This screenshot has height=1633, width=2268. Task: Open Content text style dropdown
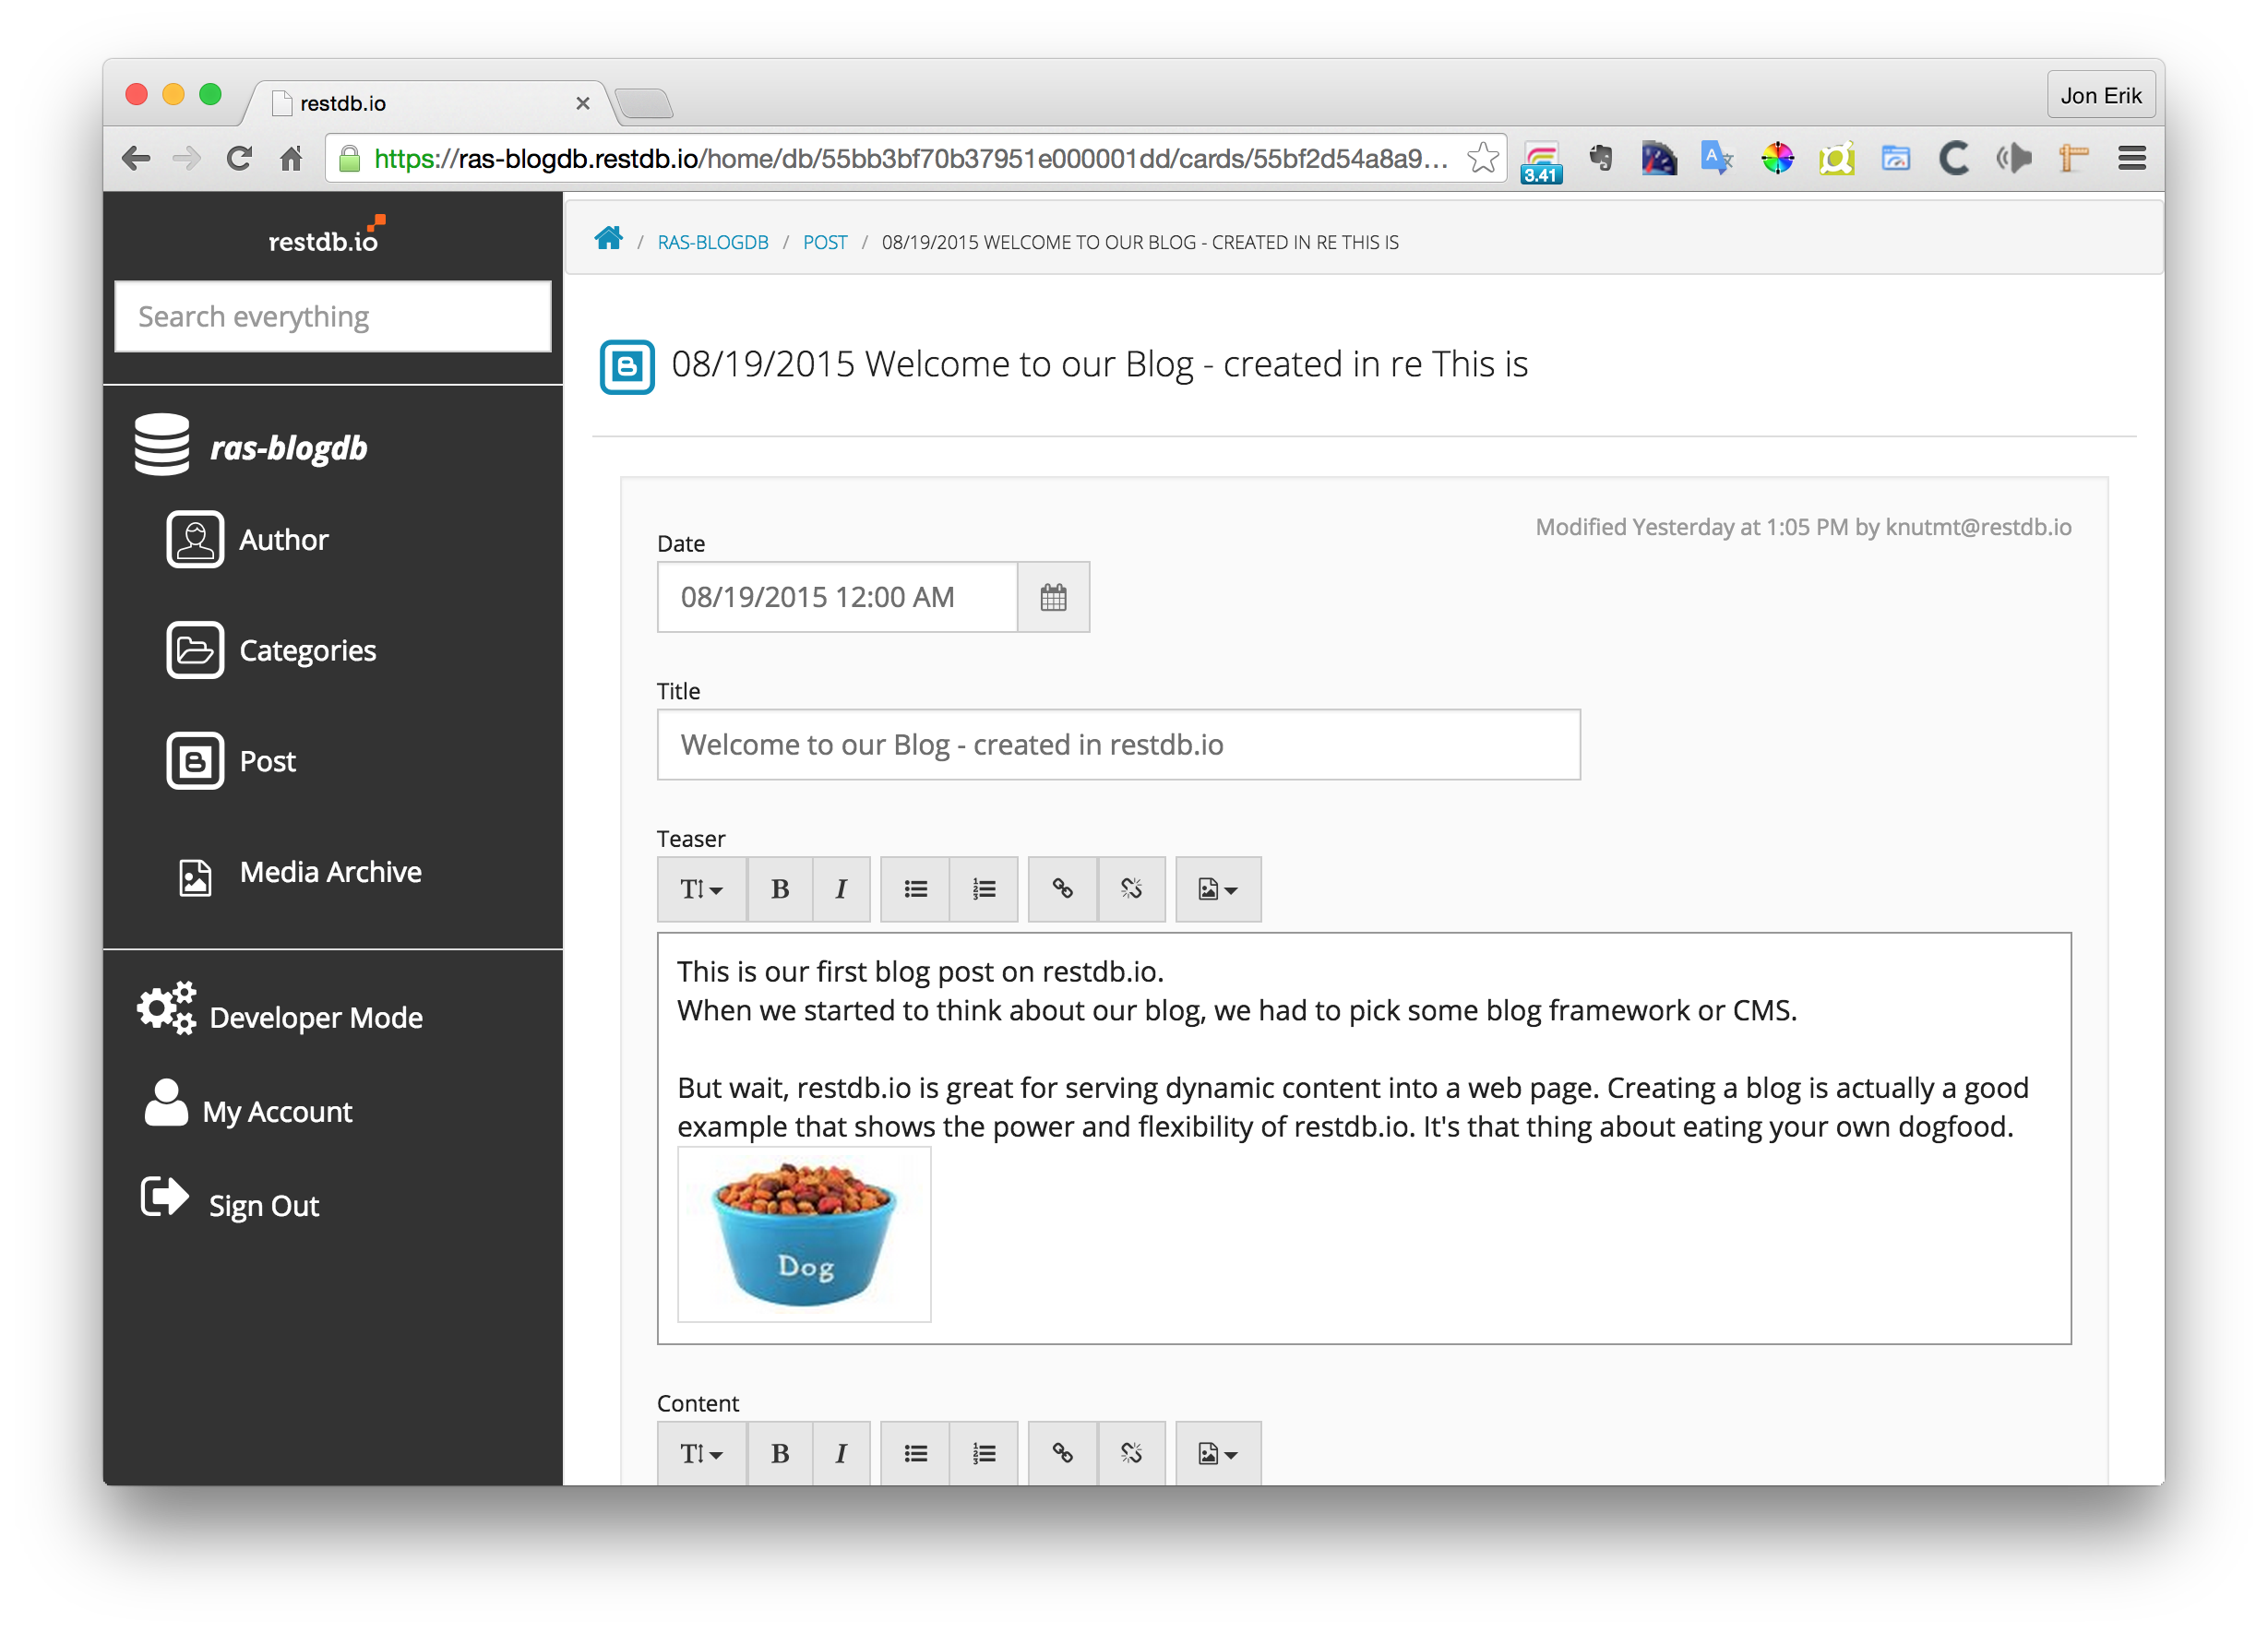tap(701, 1454)
